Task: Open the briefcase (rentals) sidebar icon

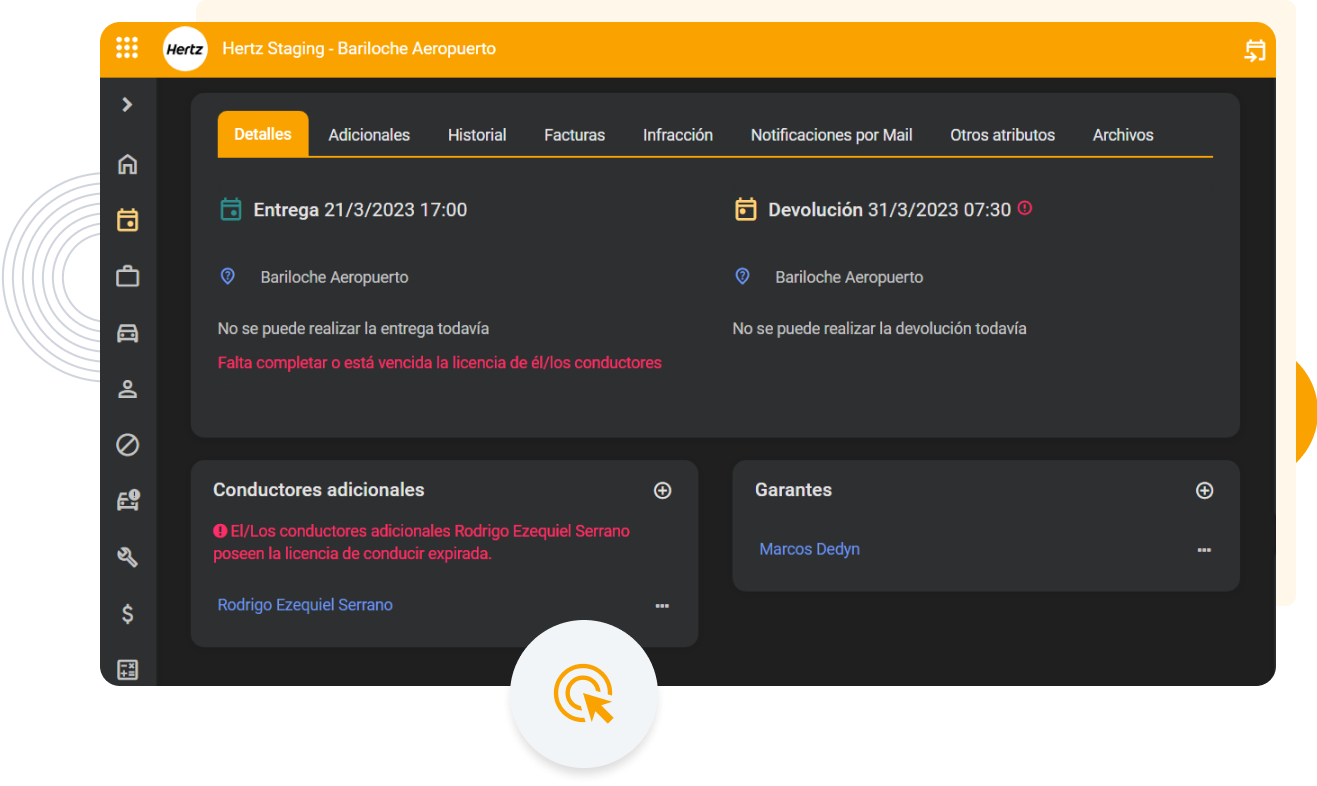Action: pos(127,276)
